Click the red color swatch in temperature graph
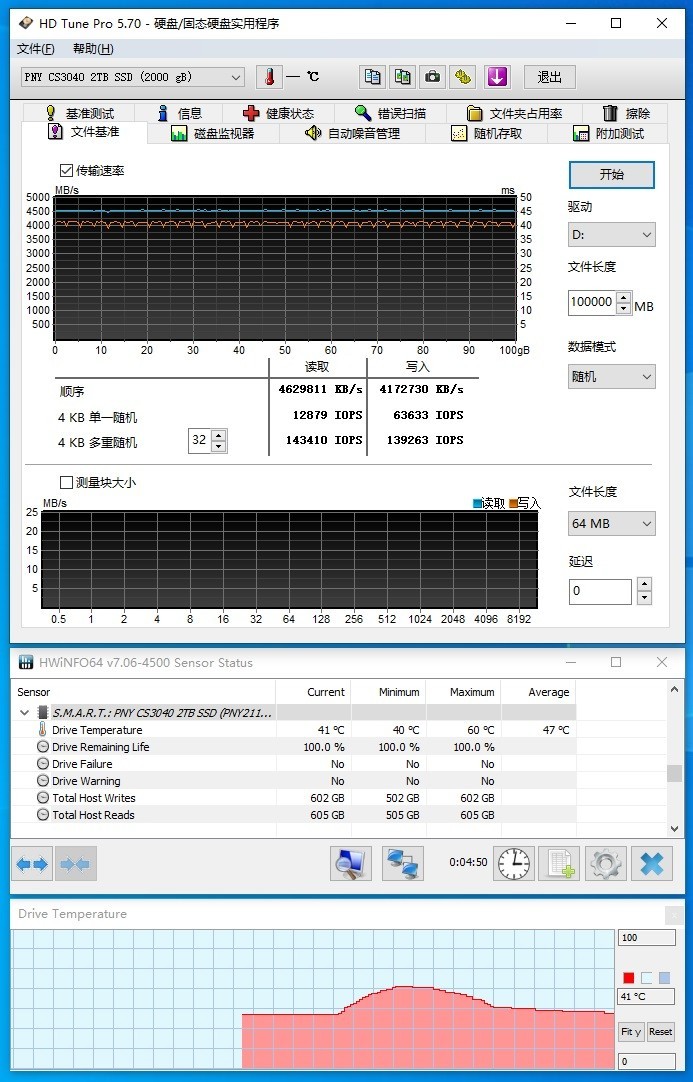The width and height of the screenshot is (693, 1082). [x=628, y=978]
